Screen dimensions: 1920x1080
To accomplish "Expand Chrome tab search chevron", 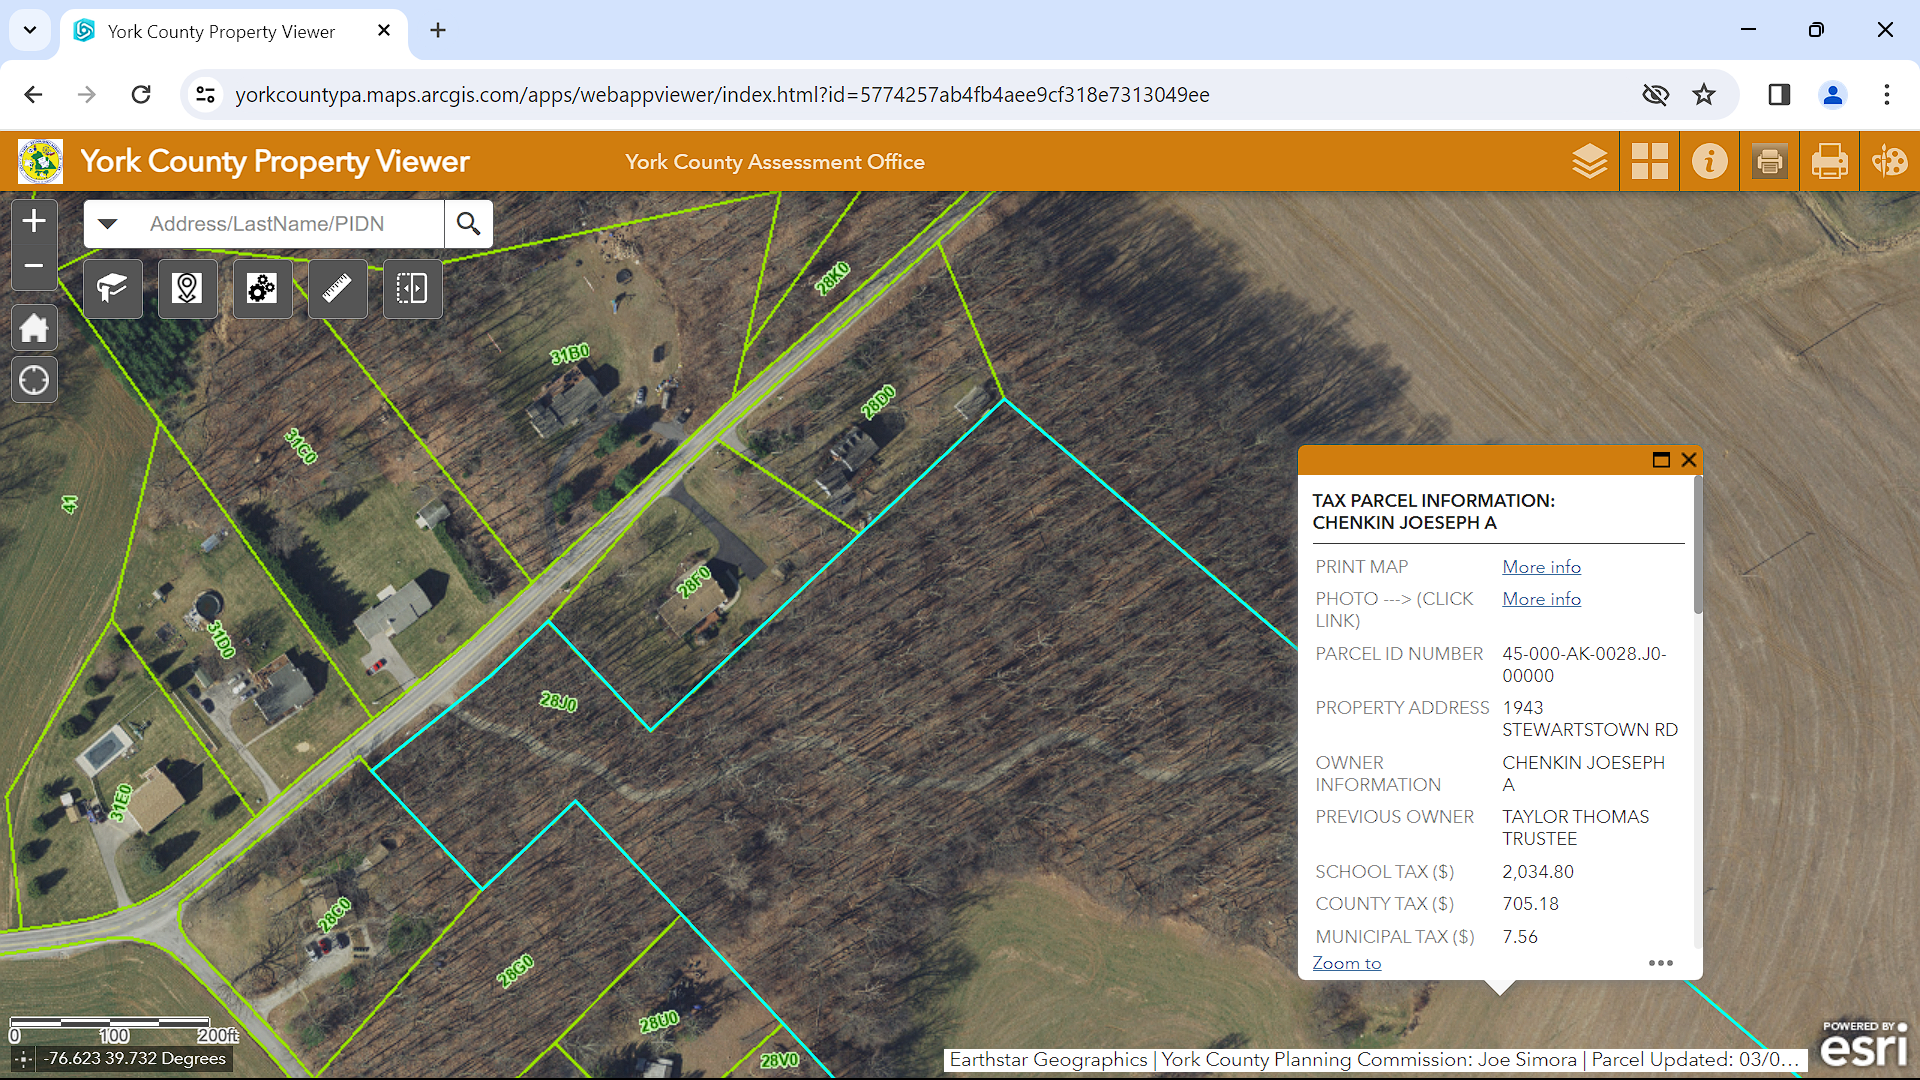I will coord(30,30).
